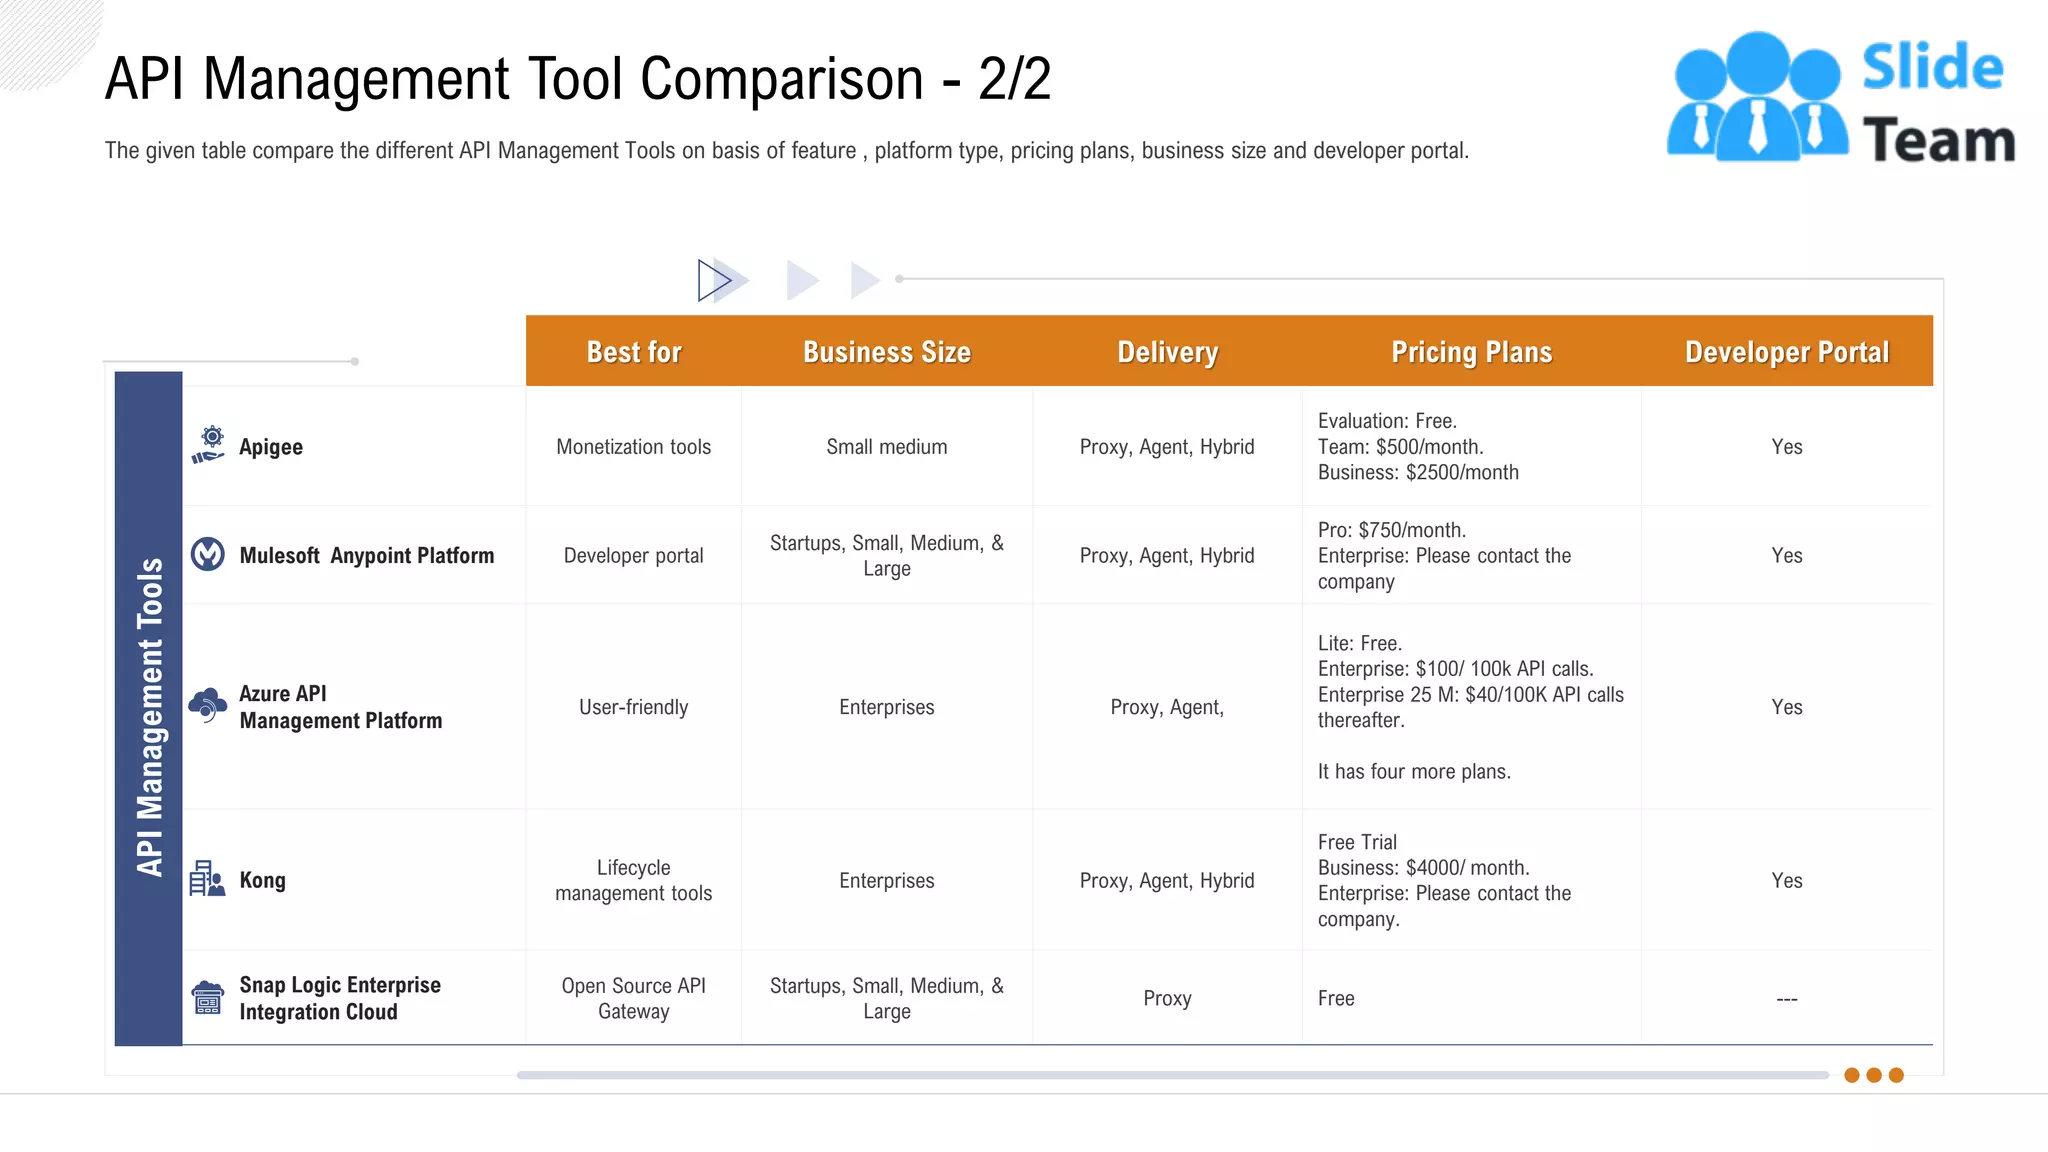Click Mulesoft pricing Pro: $750/month
Viewport: 2048px width, 1152px height.
tap(1391, 530)
